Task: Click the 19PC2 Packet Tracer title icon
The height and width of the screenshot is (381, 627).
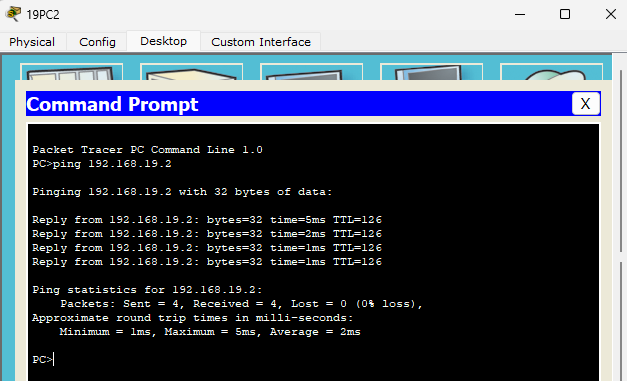Action: [x=13, y=14]
